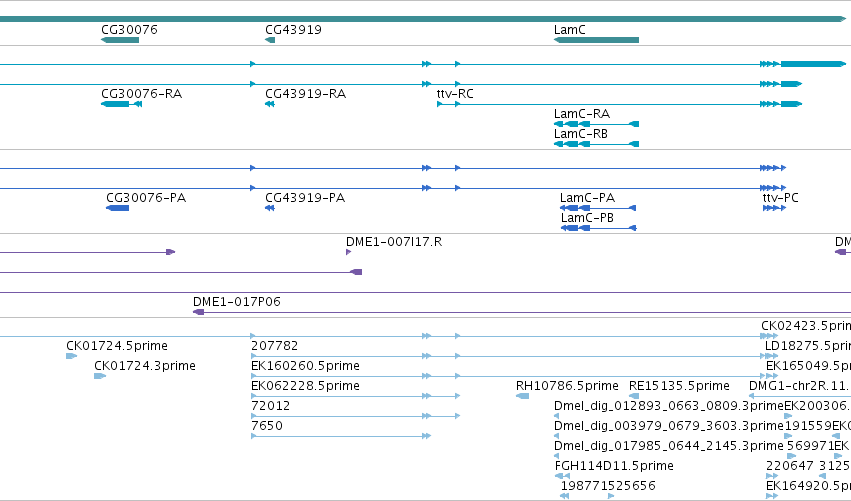851x501 pixels.
Task: Click EST label CK01724.5prime
Action: pos(117,345)
